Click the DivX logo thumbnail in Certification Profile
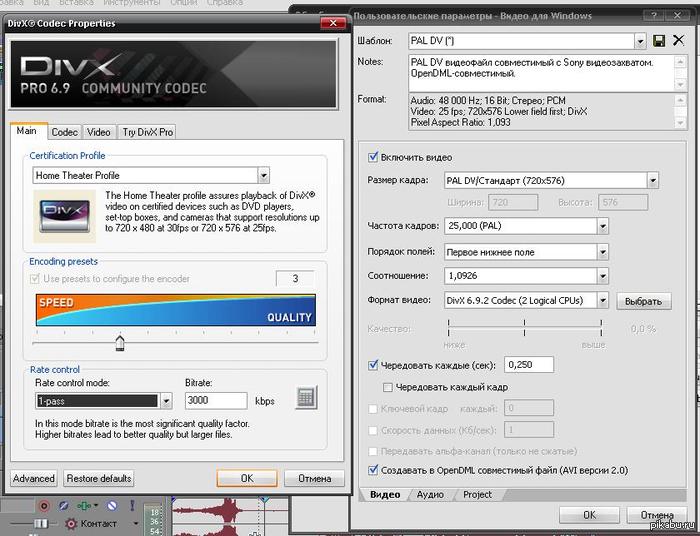 point(64,216)
